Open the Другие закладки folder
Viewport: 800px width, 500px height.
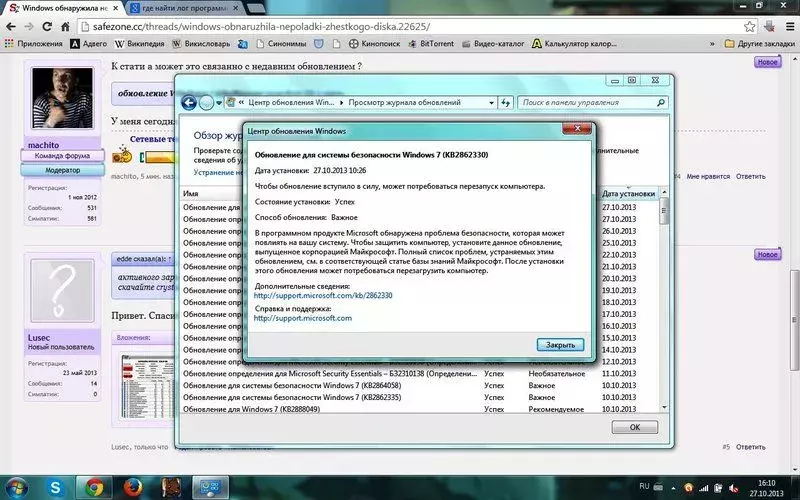[x=760, y=44]
